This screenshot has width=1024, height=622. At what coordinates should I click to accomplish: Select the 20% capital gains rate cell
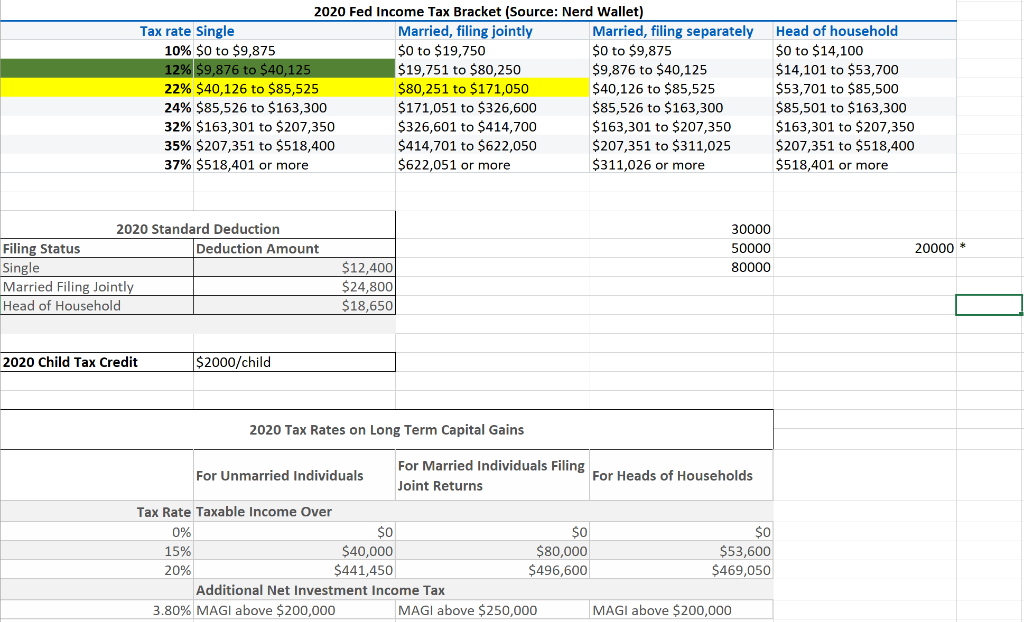pos(97,570)
